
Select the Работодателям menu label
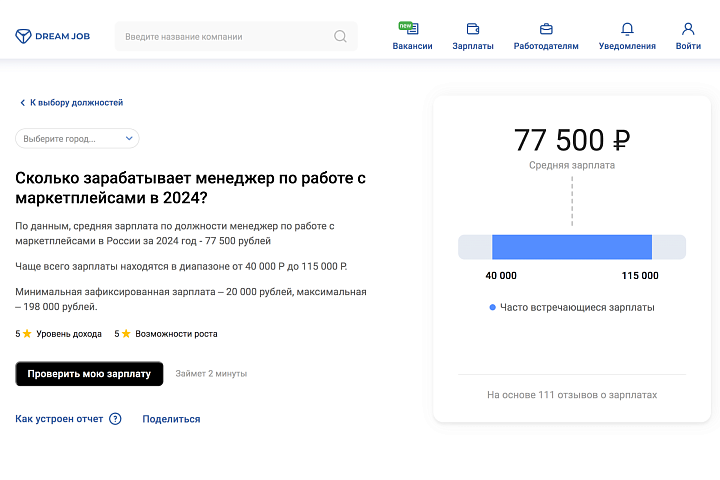pyautogui.click(x=546, y=46)
